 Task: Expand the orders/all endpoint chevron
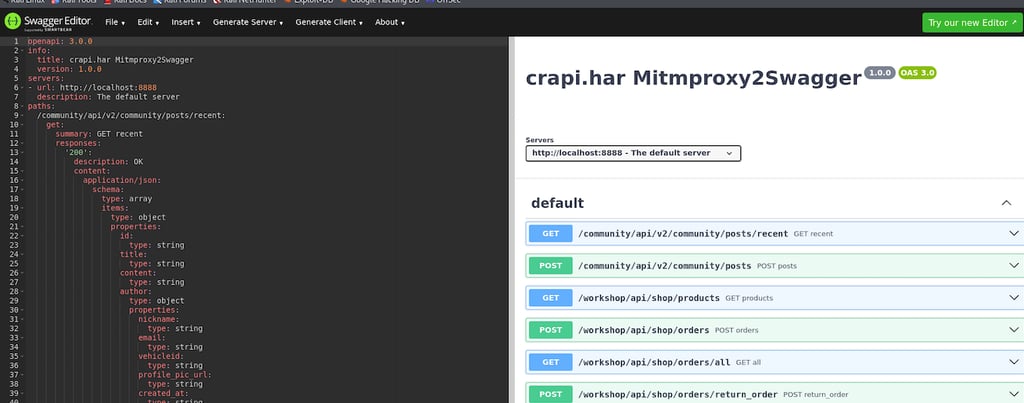(x=1014, y=362)
